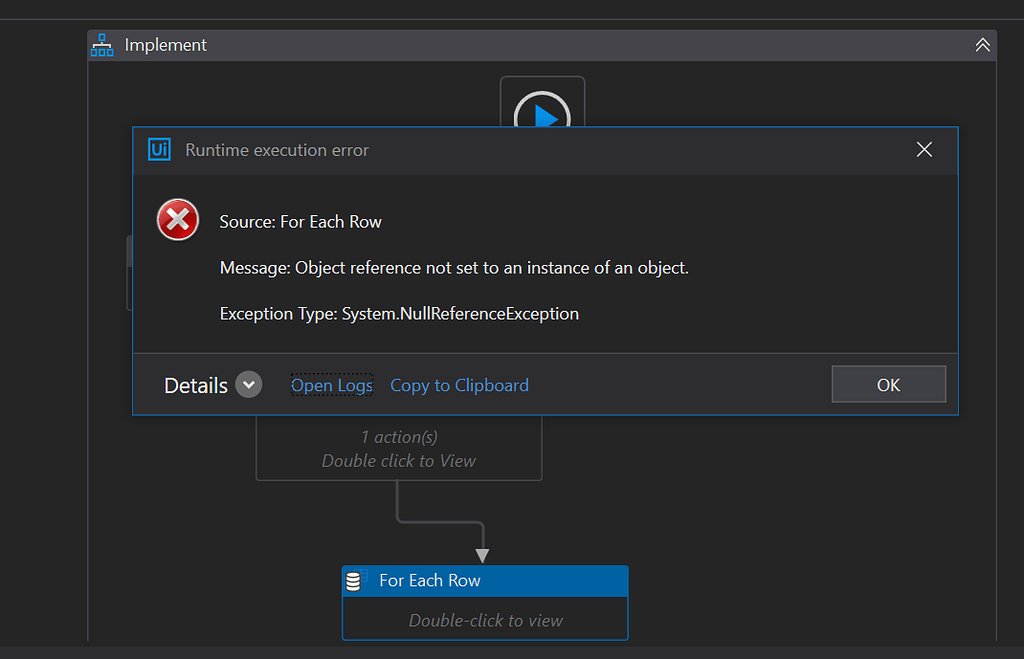
Task: Collapse the Implement panel with double chevron
Action: 982,45
